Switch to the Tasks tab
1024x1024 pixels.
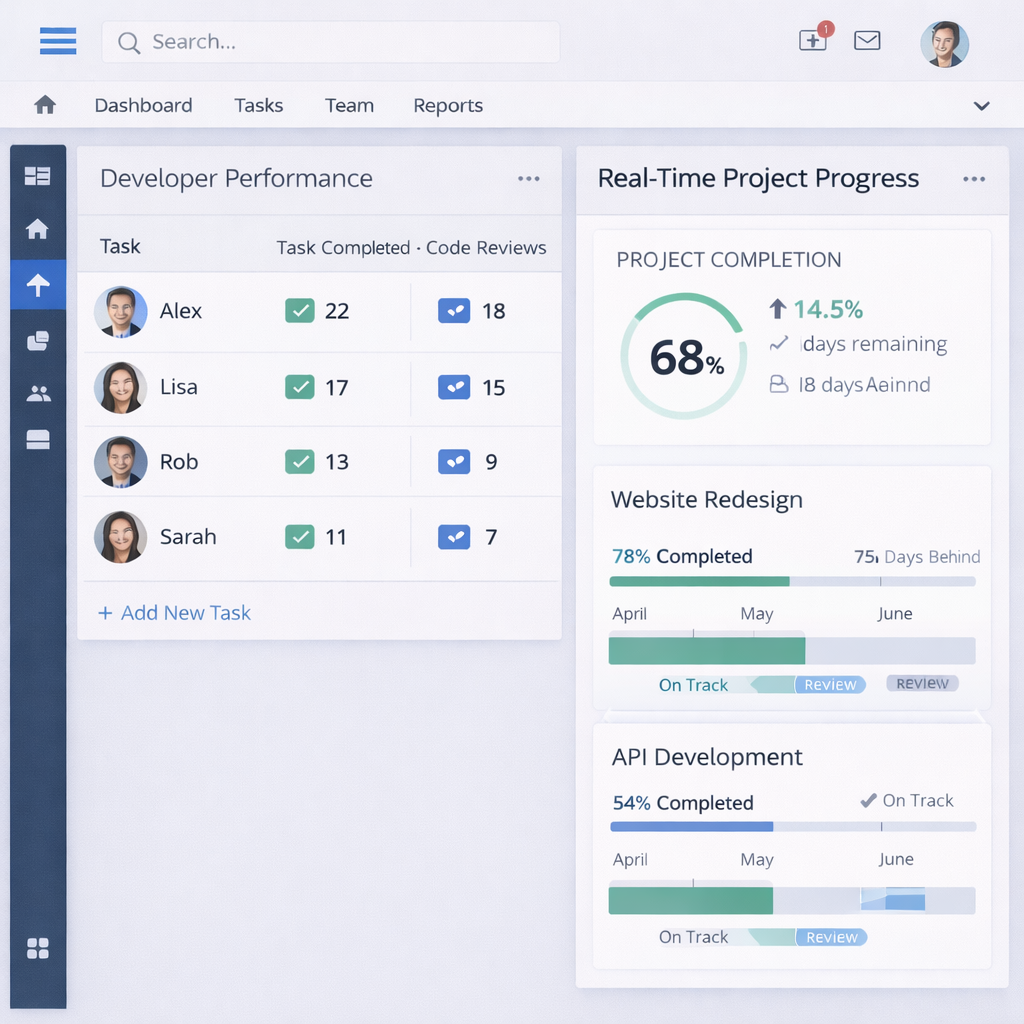[259, 105]
